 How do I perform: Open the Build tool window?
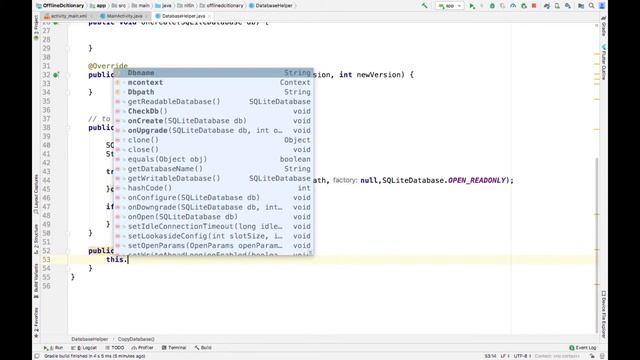coord(203,348)
